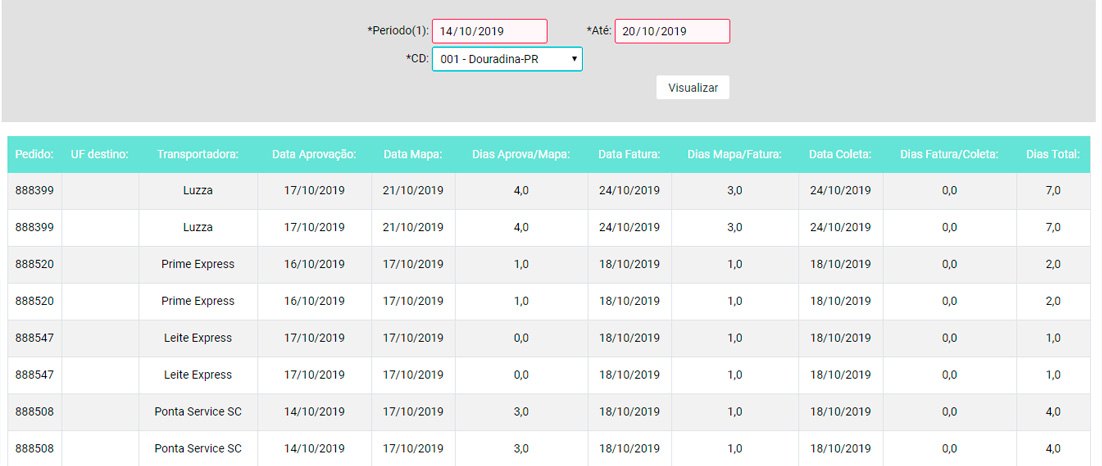Click the Data Mapa column header

pos(413,155)
